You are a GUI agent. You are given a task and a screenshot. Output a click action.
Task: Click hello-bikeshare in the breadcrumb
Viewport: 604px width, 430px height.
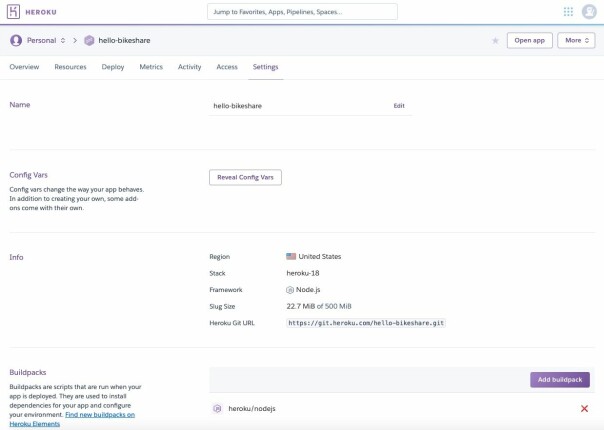[124, 40]
